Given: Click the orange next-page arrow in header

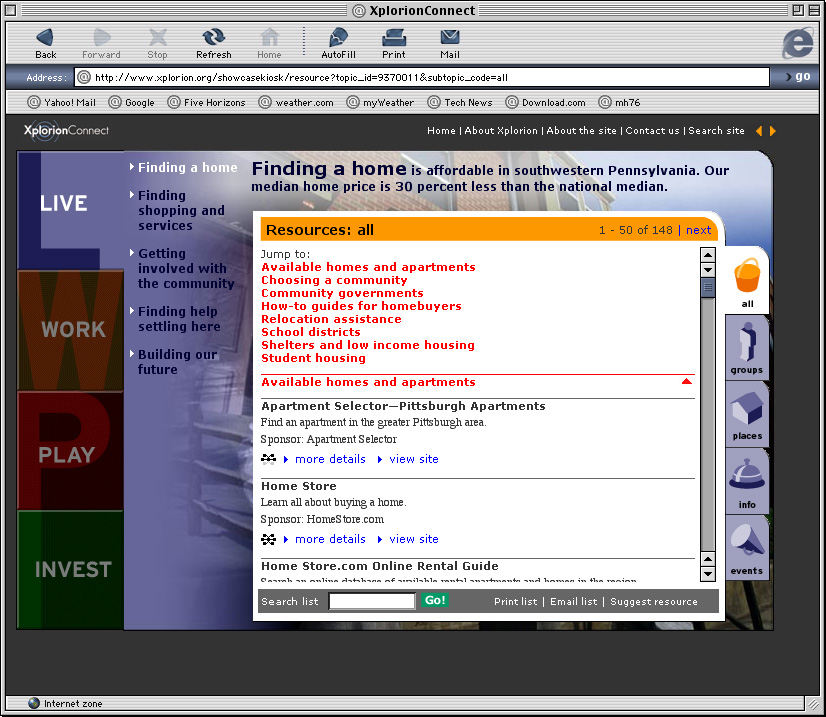Looking at the screenshot, I should pyautogui.click(x=773, y=131).
